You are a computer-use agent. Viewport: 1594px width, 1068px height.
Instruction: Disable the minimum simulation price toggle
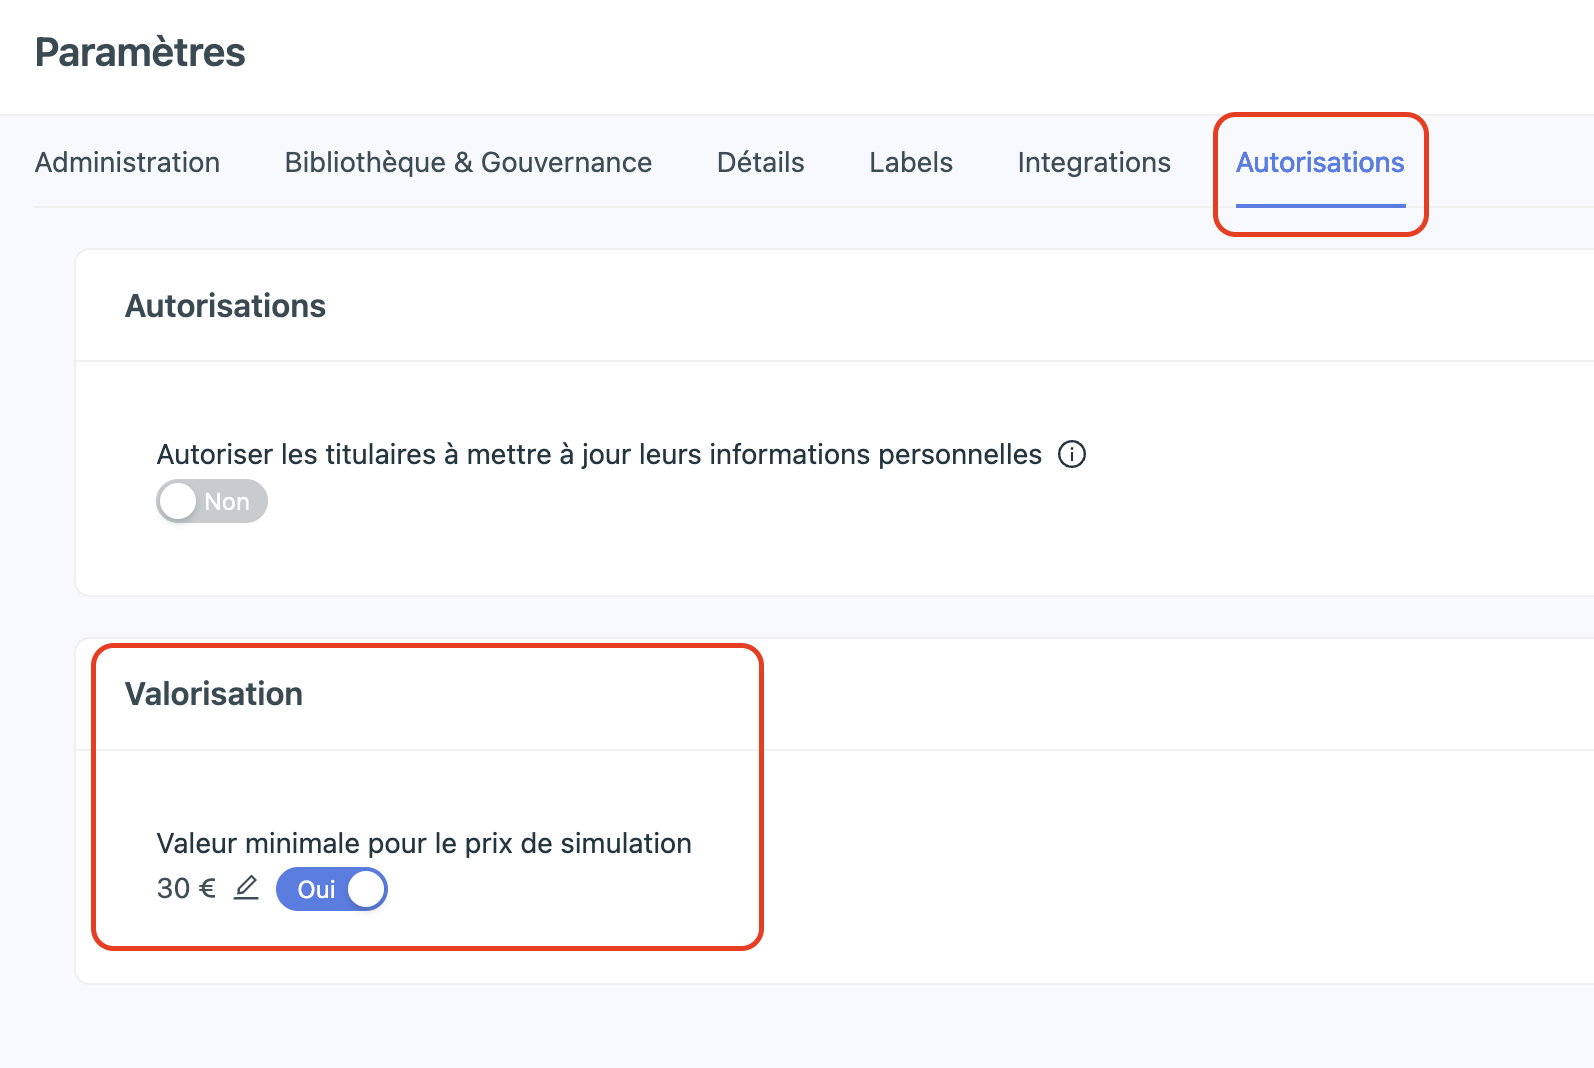point(331,889)
